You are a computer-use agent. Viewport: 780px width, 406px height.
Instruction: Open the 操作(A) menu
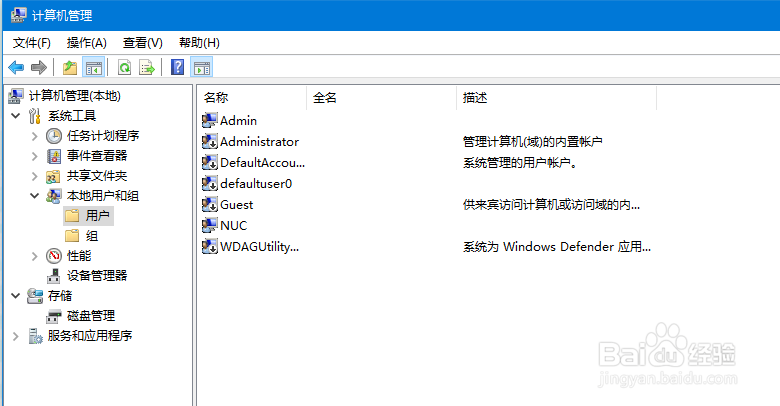(x=87, y=43)
